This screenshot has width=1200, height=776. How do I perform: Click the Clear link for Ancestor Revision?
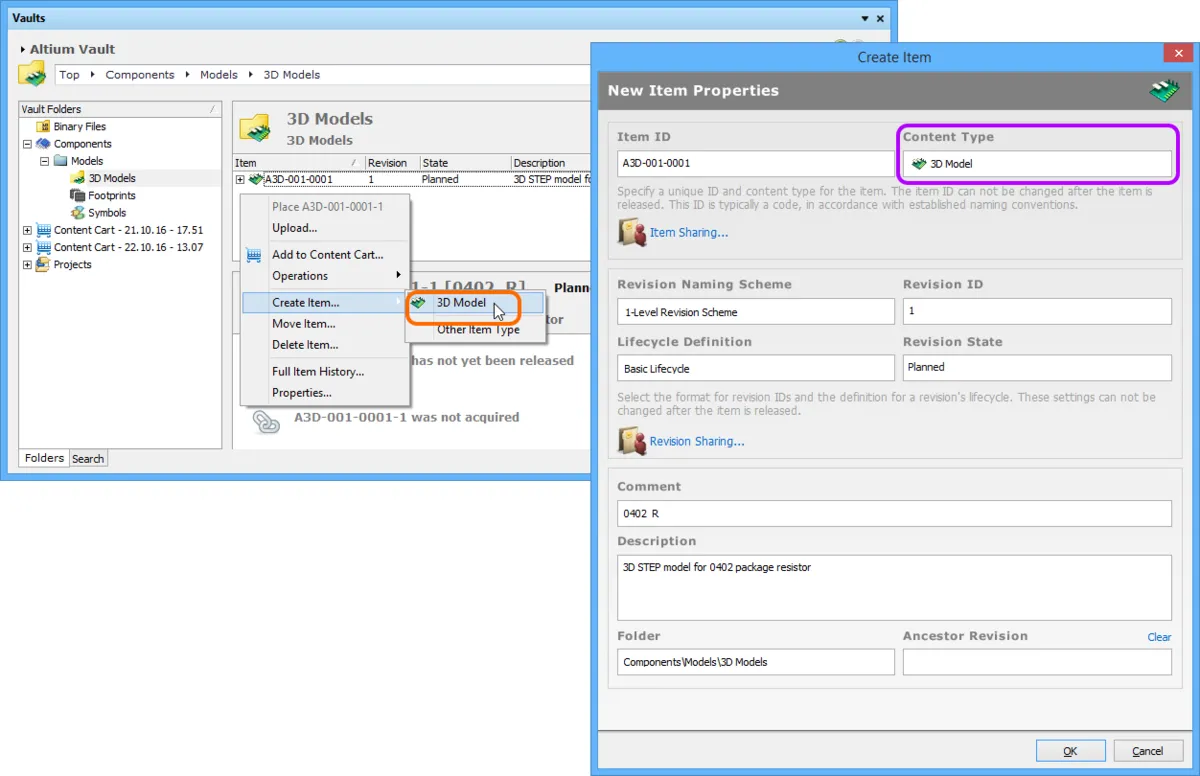coord(1159,637)
